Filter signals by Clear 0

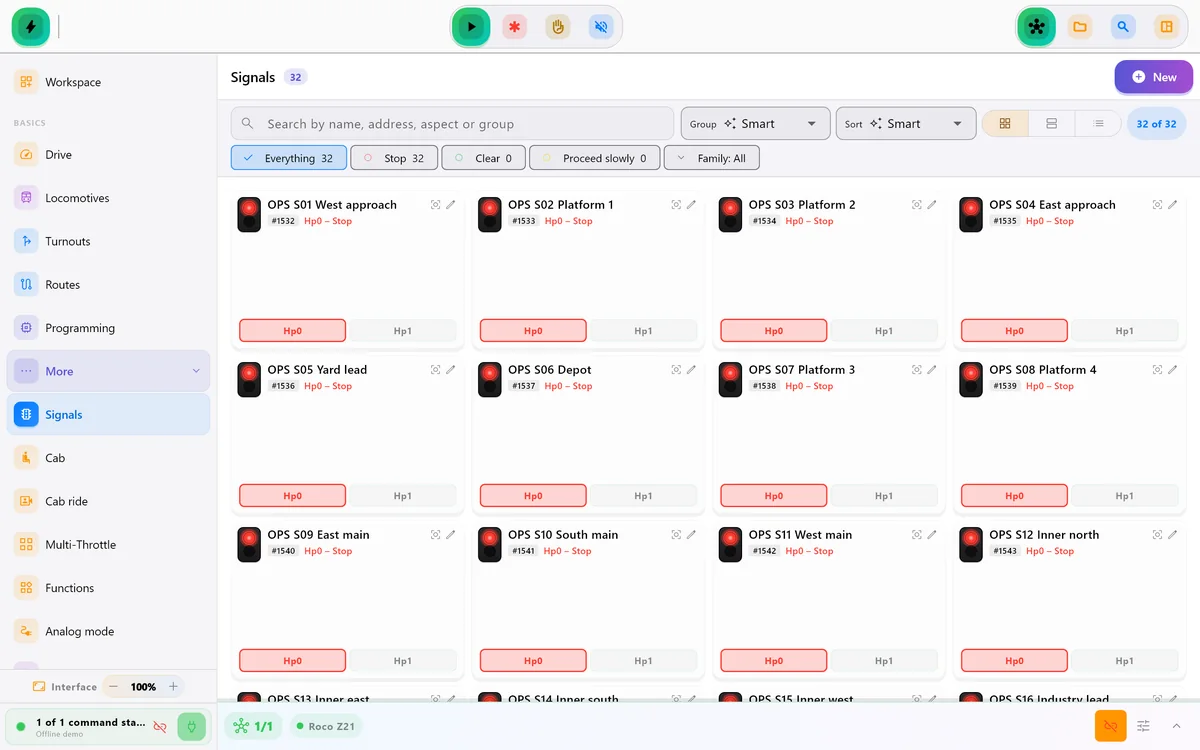click(x=484, y=158)
